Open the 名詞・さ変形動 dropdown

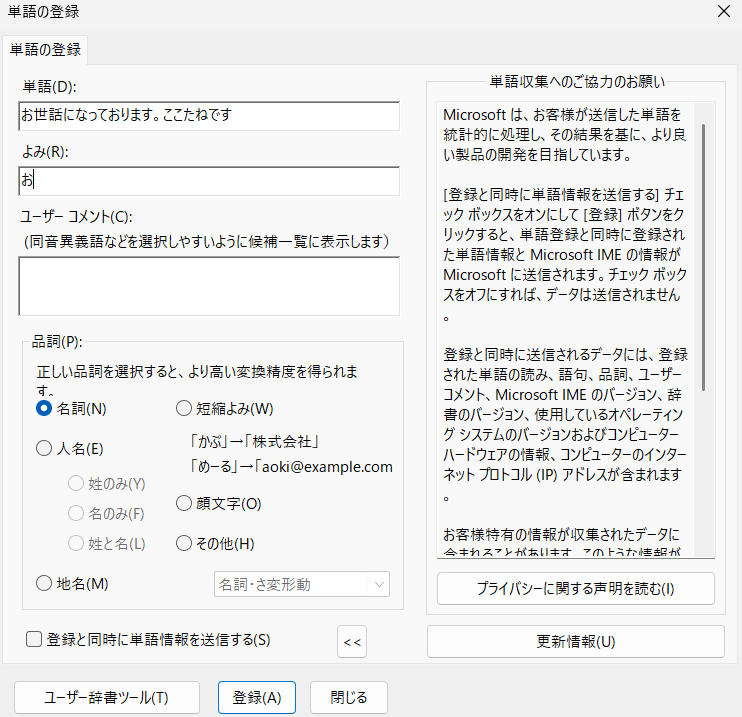click(302, 584)
